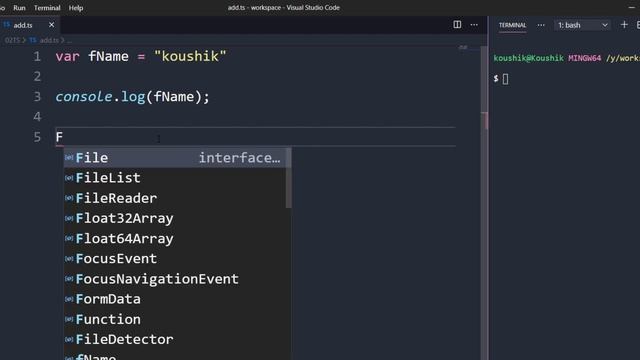640x360 pixels.
Task: Click the var keyword on line 1
Action: click(x=67, y=56)
